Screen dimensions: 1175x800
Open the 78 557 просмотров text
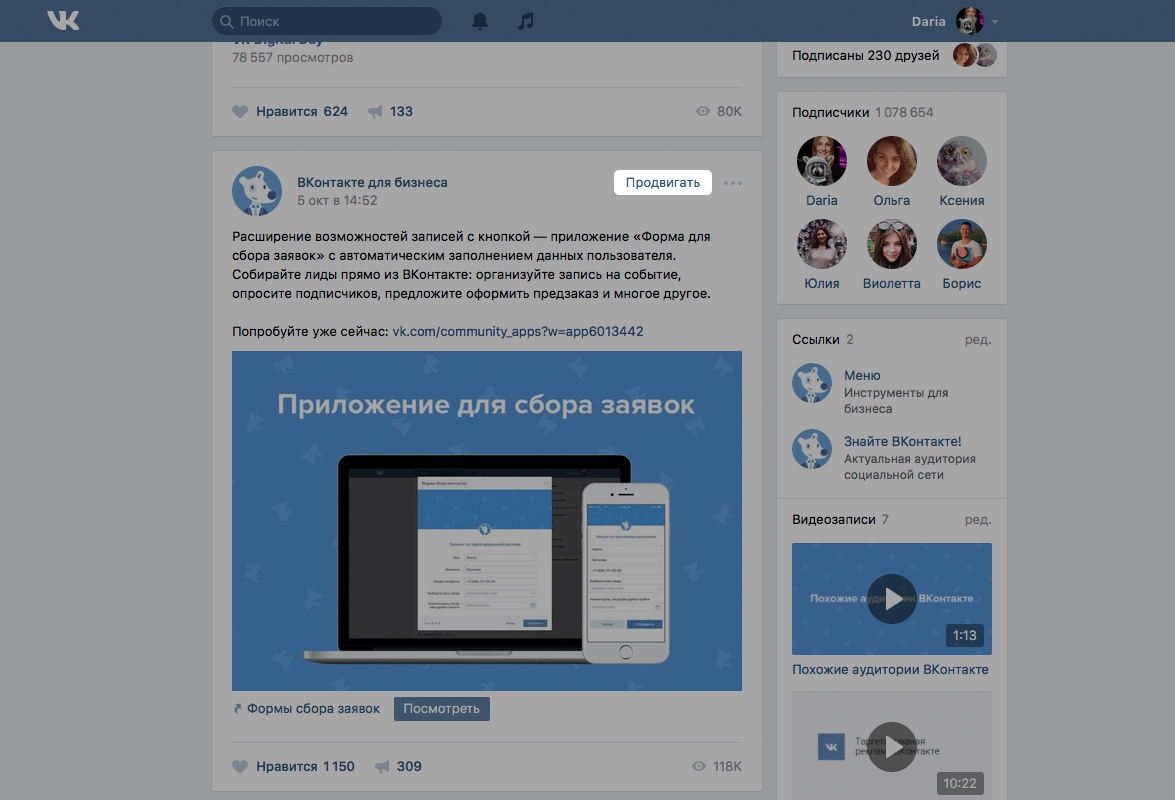point(292,58)
